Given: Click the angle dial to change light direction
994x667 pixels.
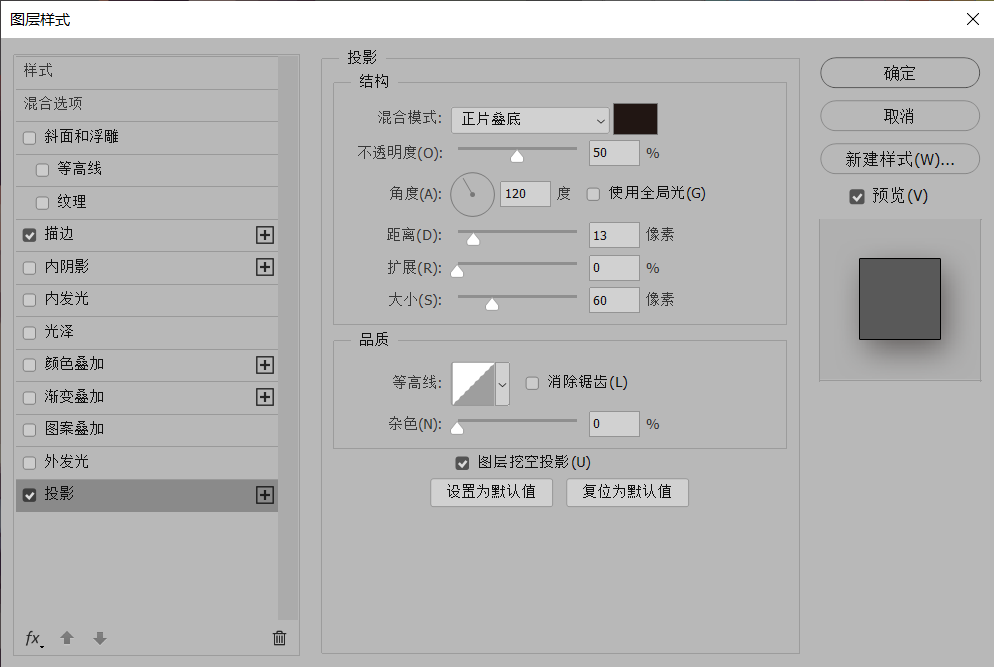Looking at the screenshot, I should pos(472,194).
